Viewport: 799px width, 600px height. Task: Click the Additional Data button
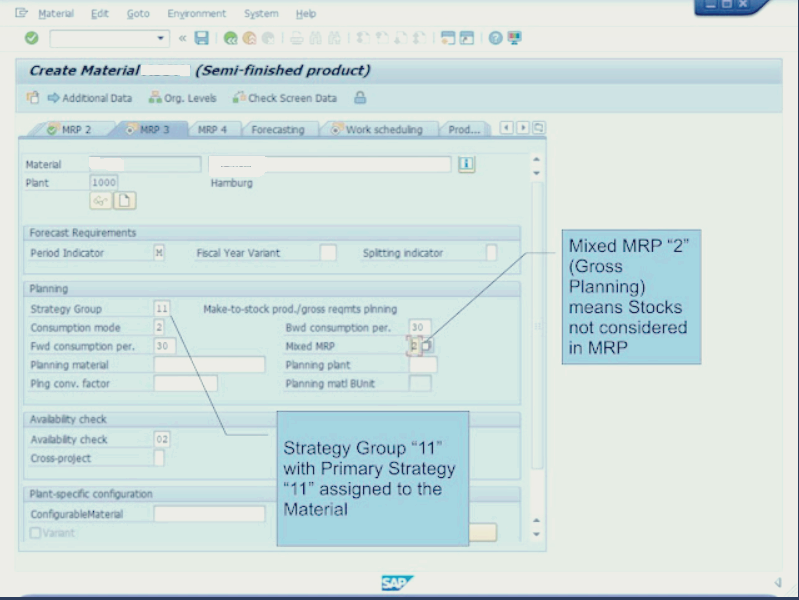(x=90, y=98)
